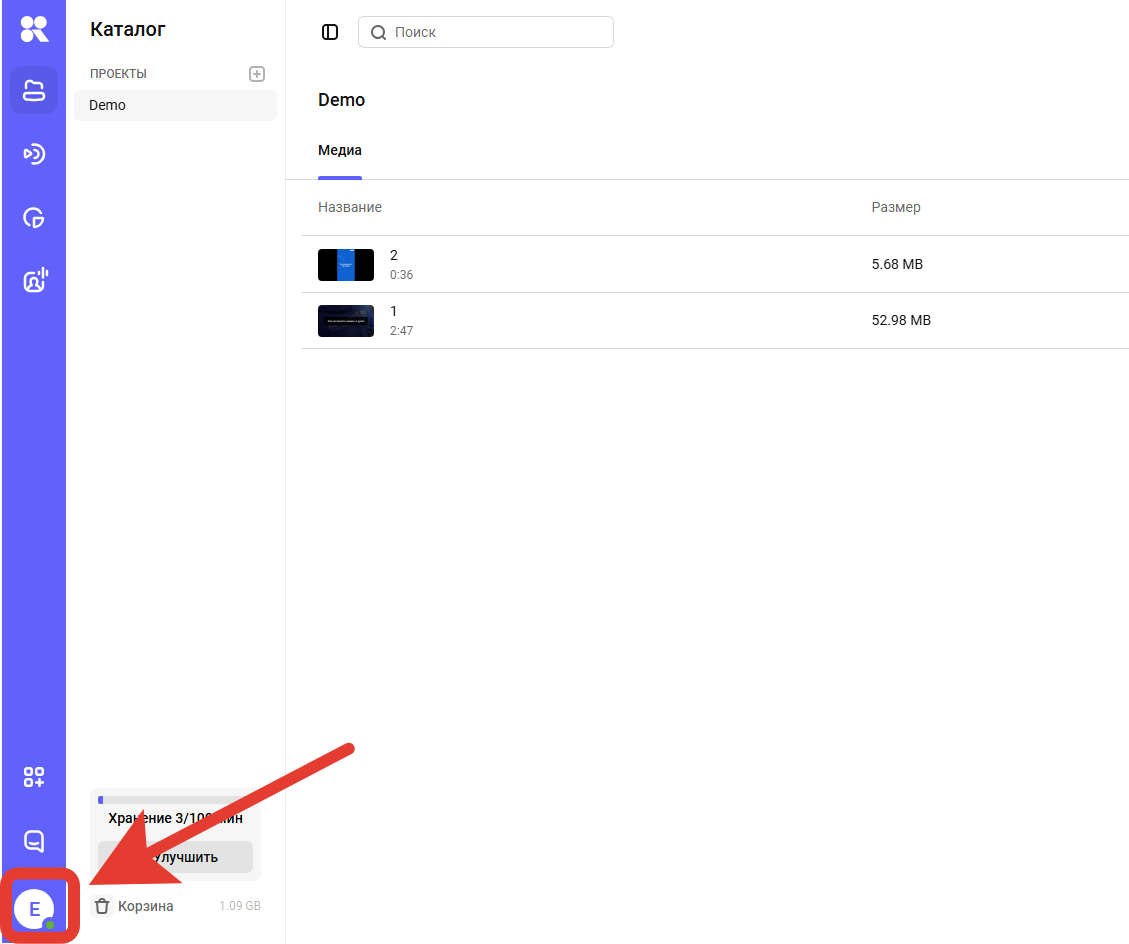Toggle the sidebar panel icon near search
The image size is (1129, 944).
pyautogui.click(x=330, y=32)
